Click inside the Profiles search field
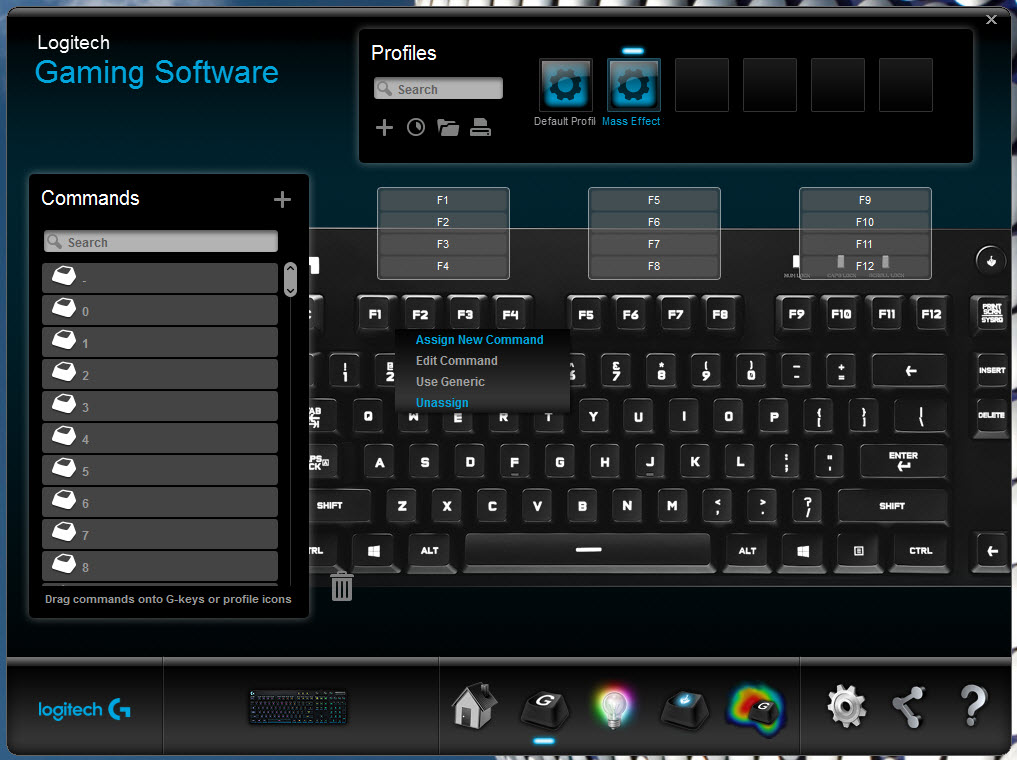 [x=438, y=89]
